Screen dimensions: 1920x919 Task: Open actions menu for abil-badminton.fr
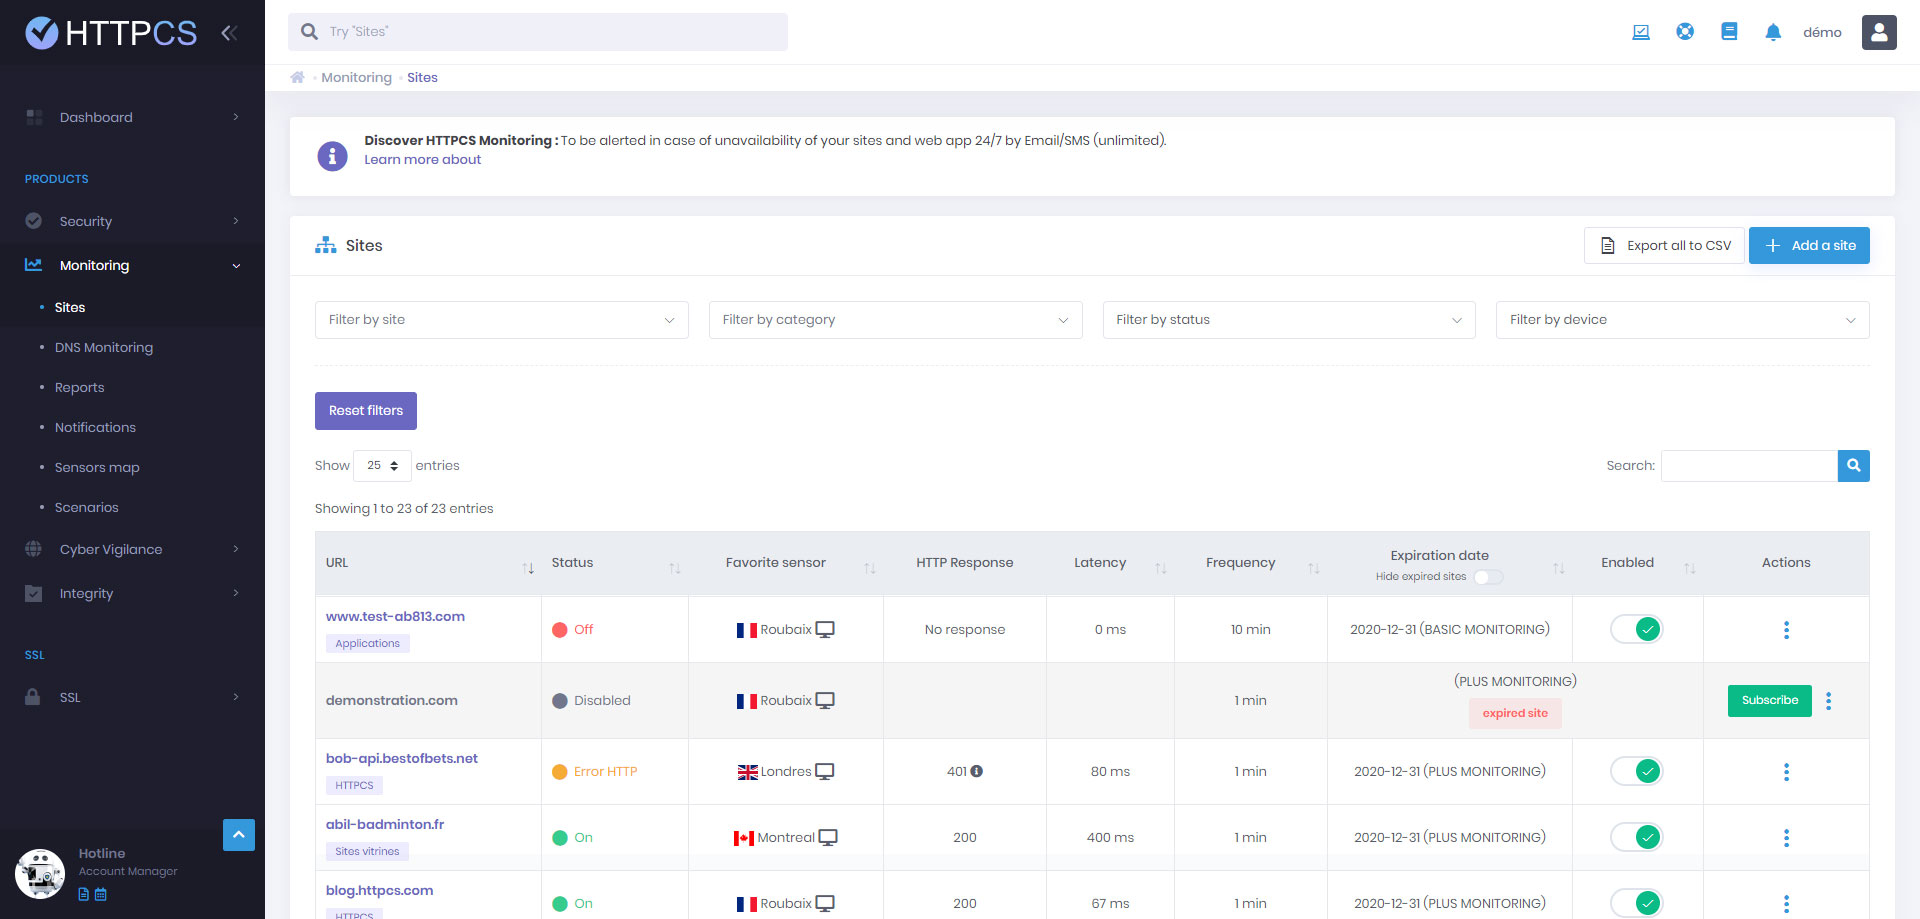1786,838
